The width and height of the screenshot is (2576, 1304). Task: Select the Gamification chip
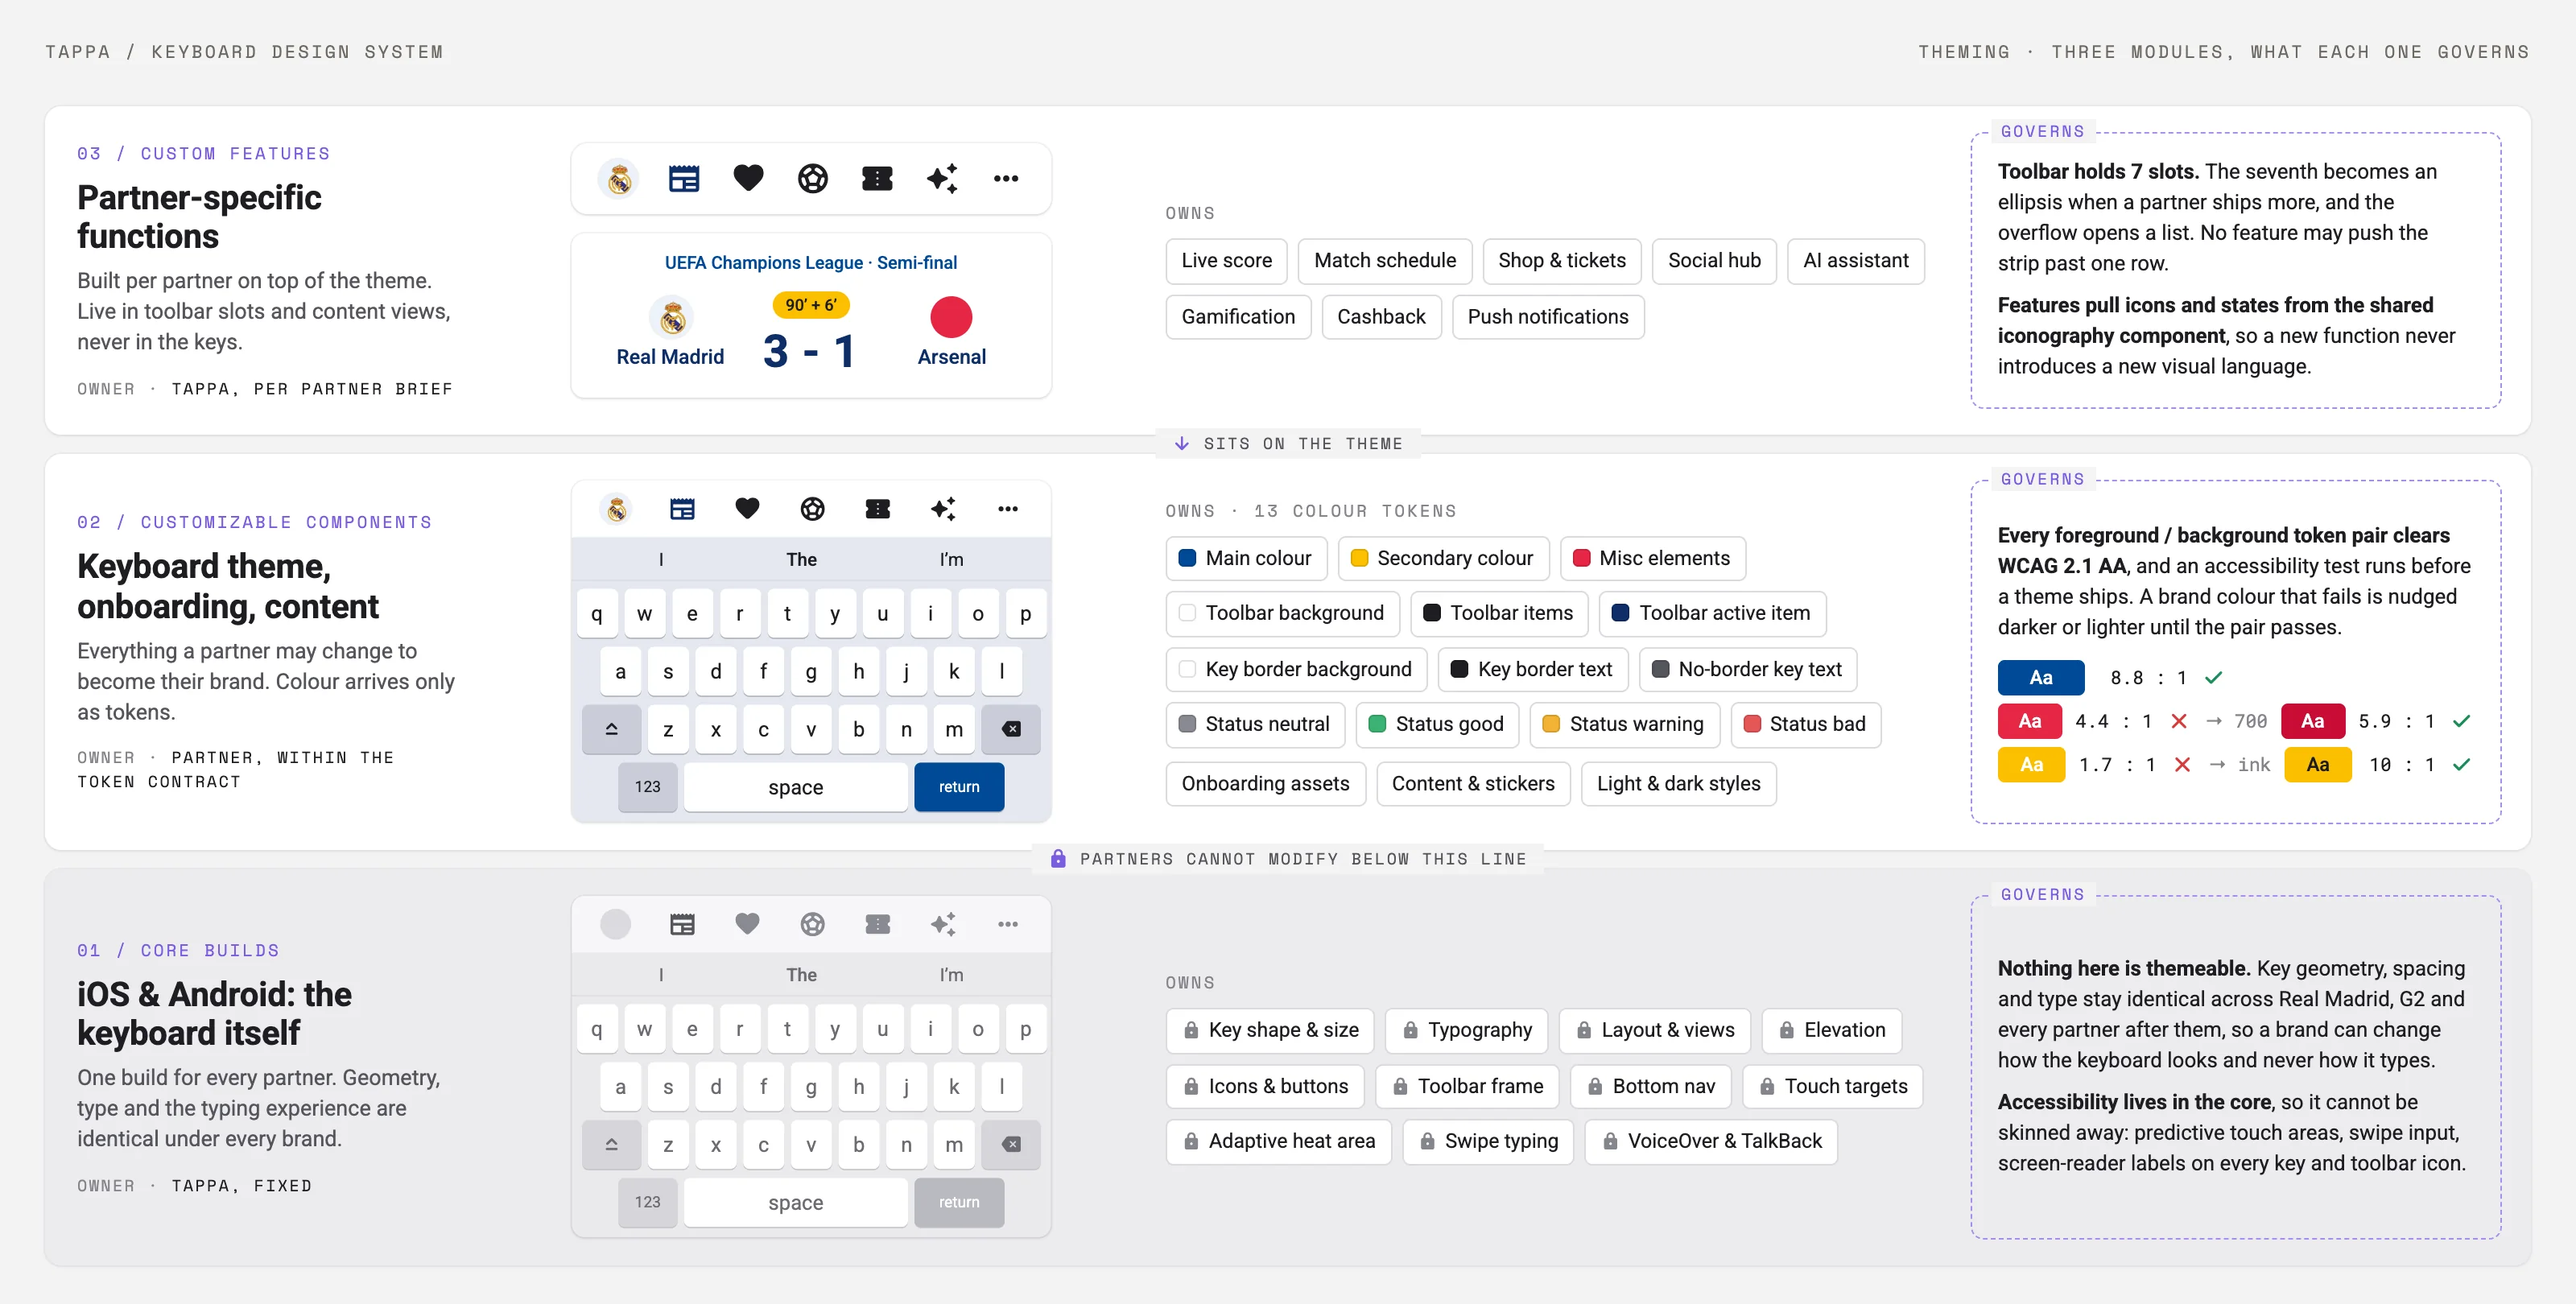coord(1238,317)
